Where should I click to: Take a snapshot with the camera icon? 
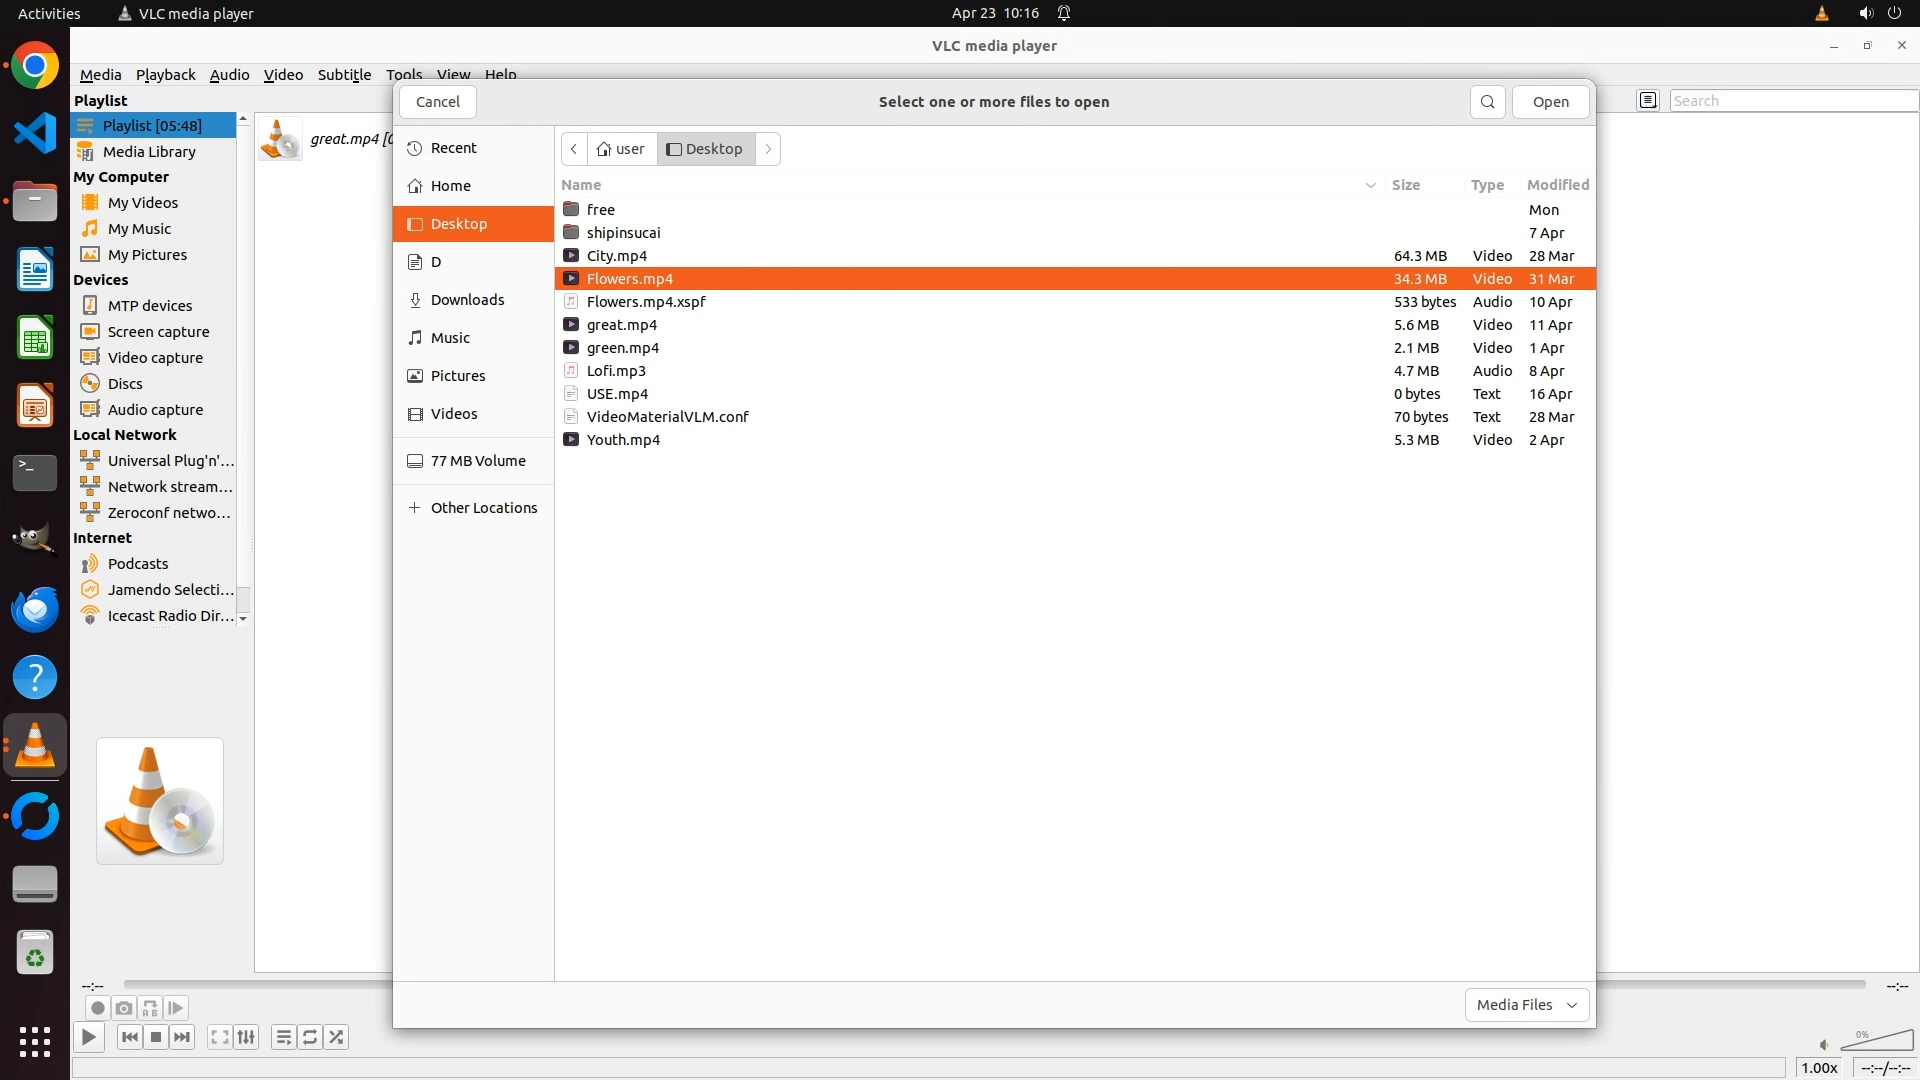[124, 1008]
